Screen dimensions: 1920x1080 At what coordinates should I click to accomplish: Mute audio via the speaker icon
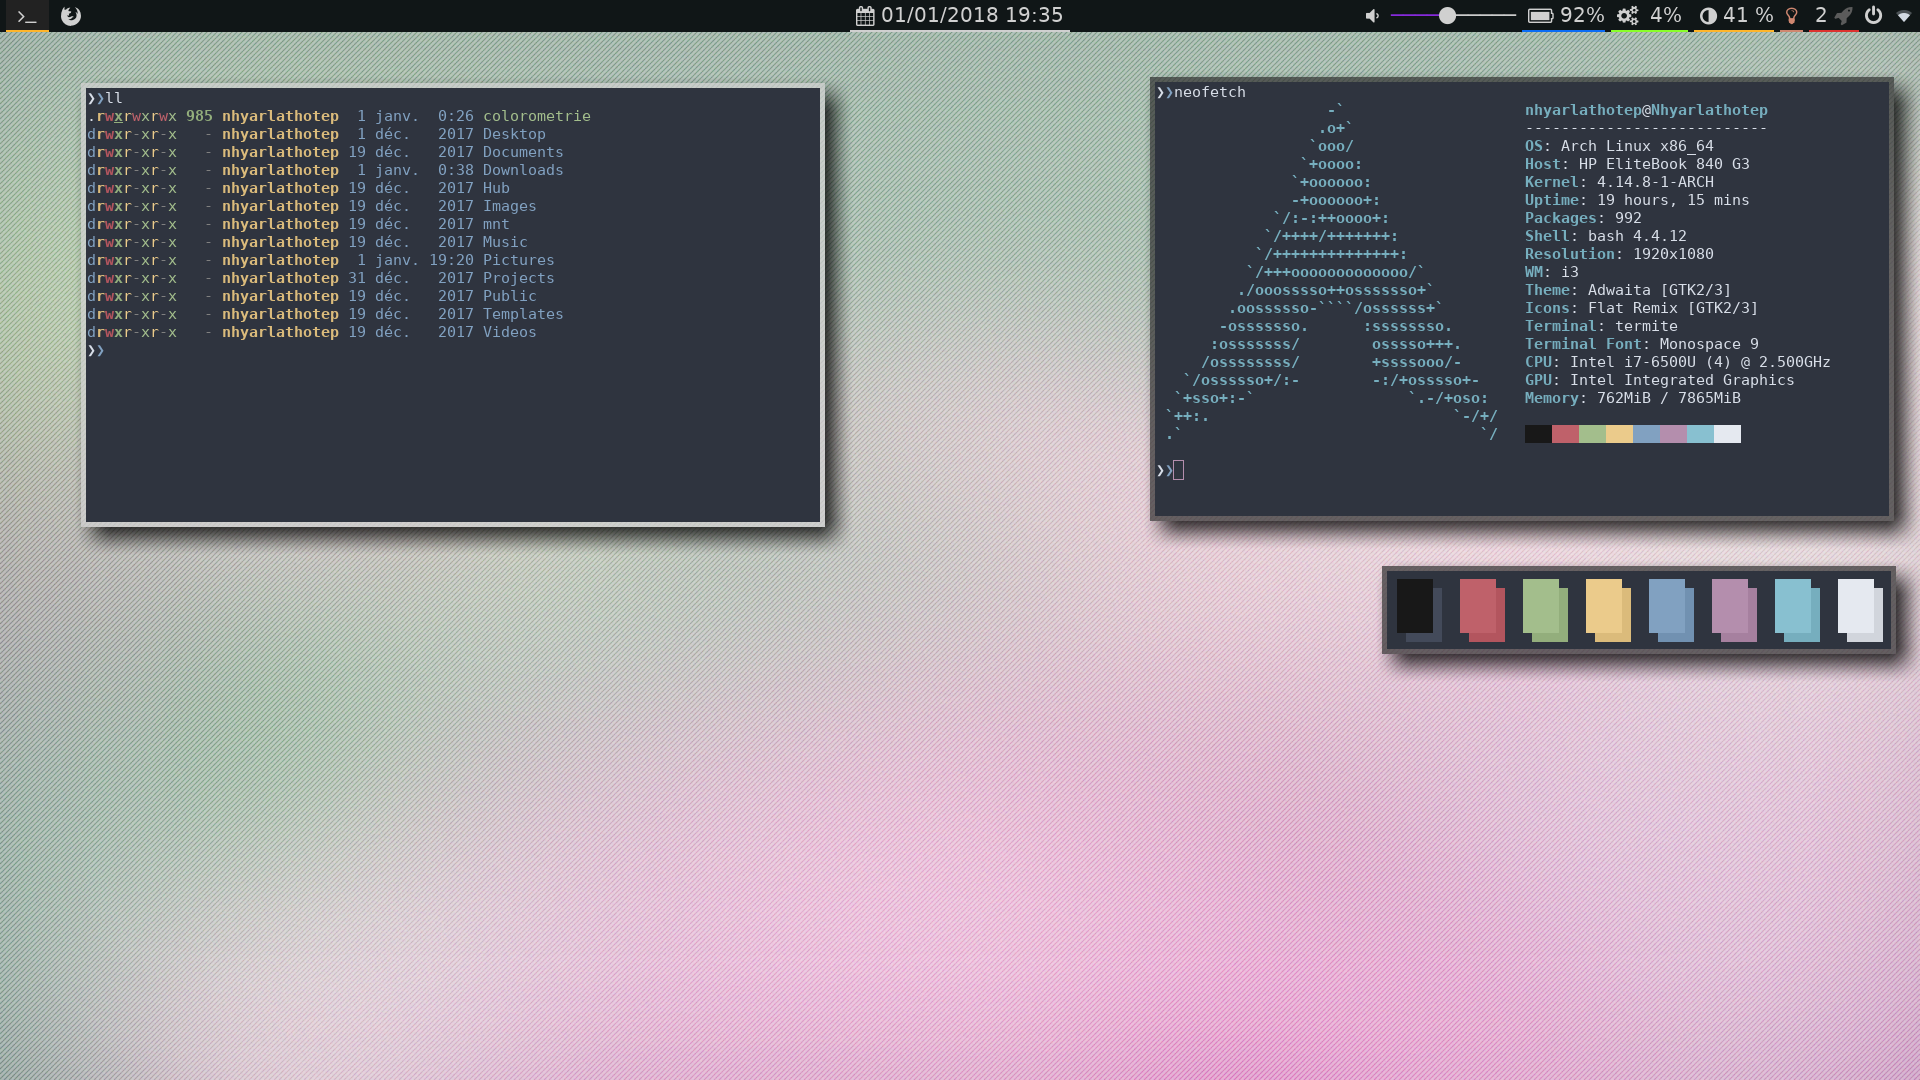pyautogui.click(x=1372, y=16)
